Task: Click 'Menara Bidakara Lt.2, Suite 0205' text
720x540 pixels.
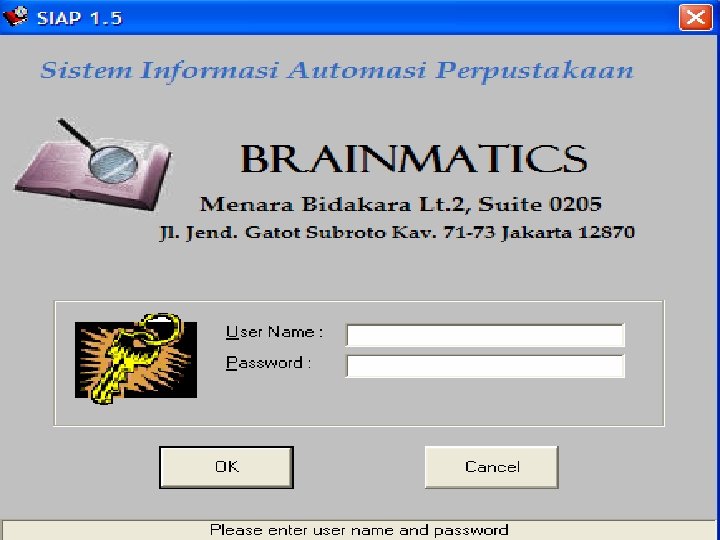Action: click(400, 204)
